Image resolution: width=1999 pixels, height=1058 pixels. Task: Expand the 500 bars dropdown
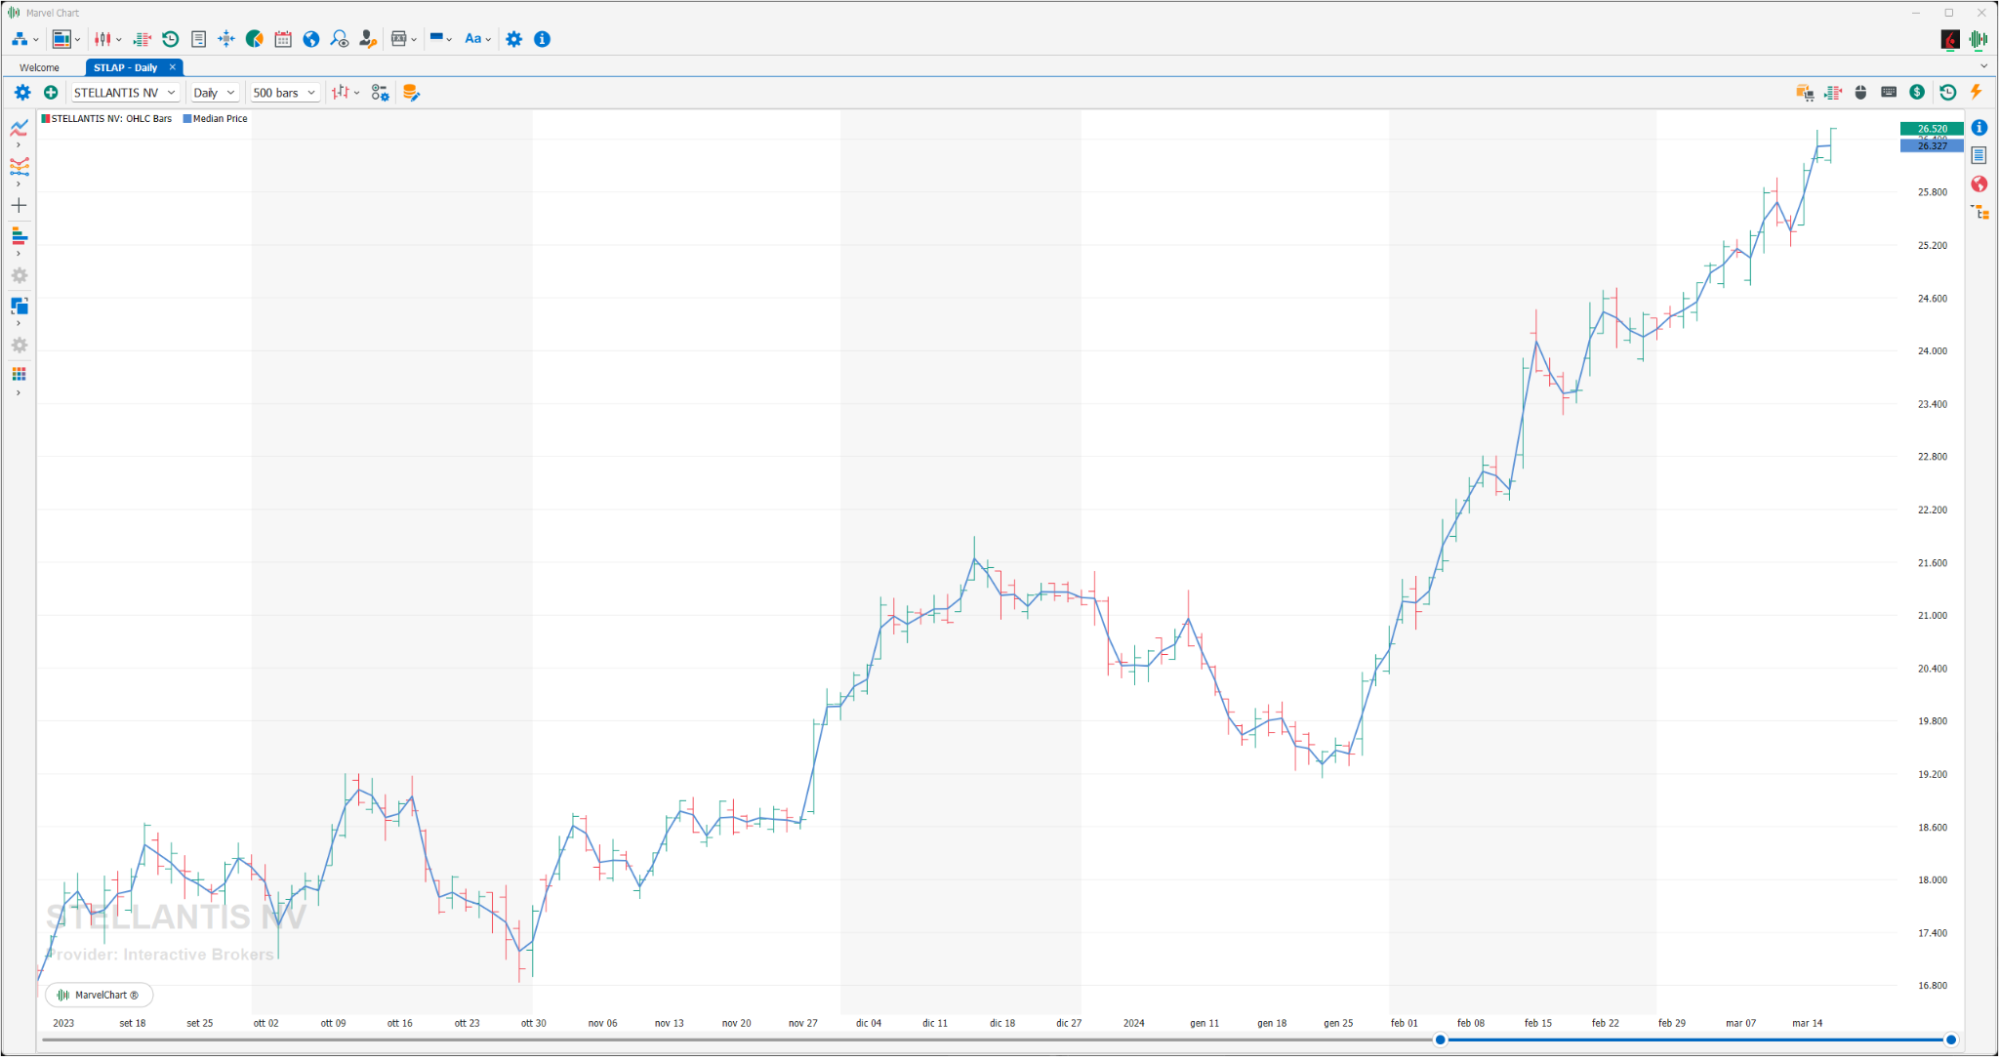[284, 93]
